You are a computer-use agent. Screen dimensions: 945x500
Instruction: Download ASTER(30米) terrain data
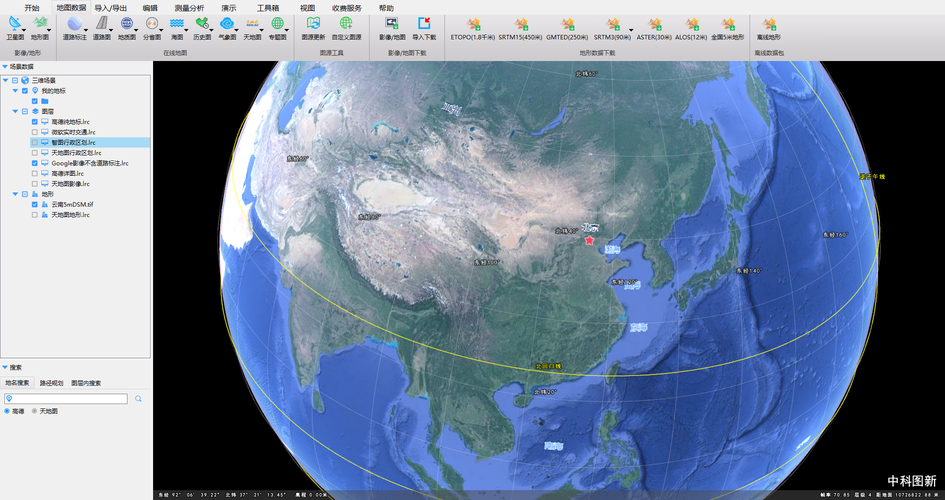pos(654,25)
